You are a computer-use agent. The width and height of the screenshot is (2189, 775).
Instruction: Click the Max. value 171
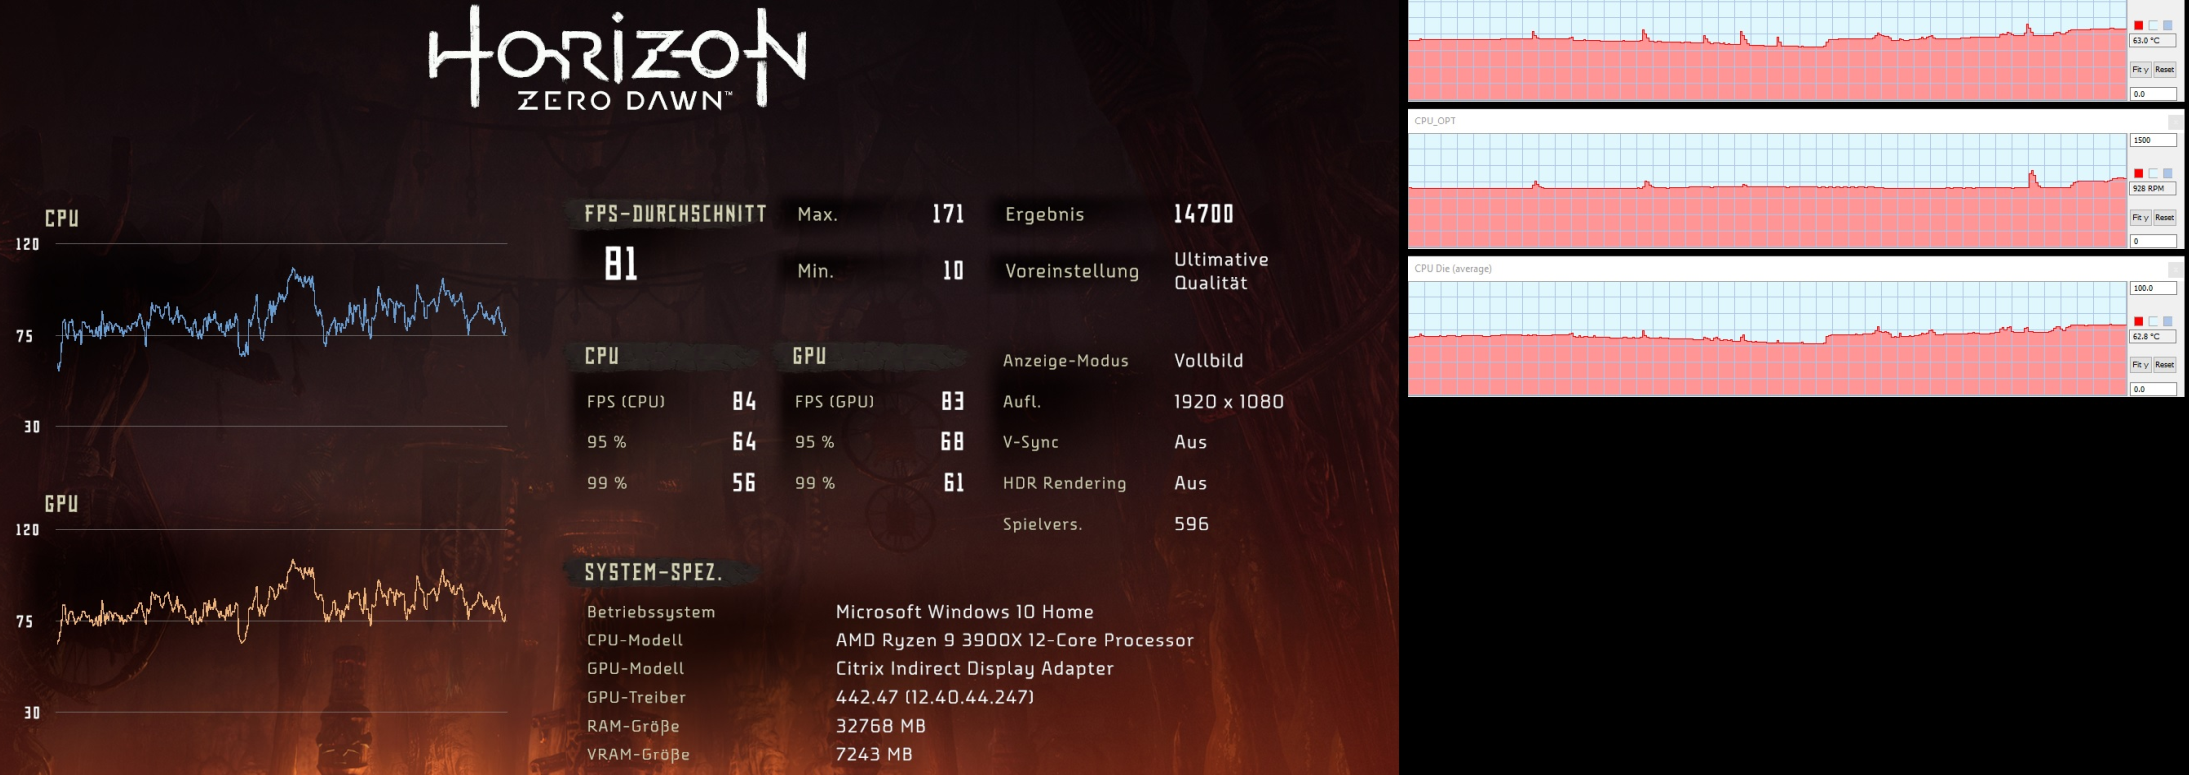(948, 214)
